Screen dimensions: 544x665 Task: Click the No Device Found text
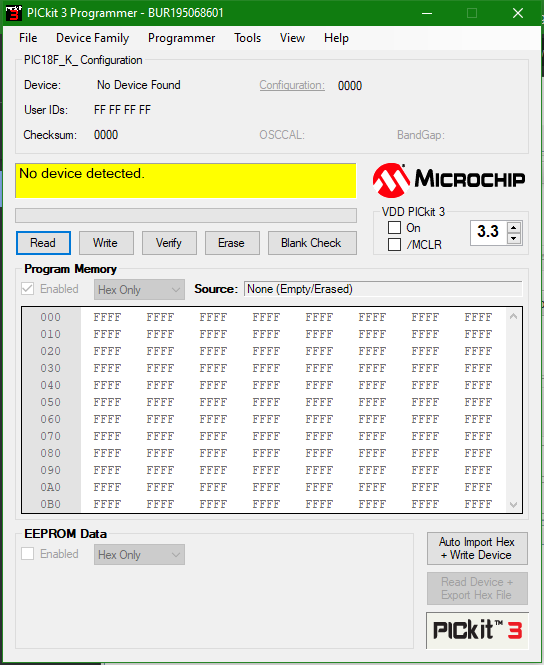(x=139, y=85)
